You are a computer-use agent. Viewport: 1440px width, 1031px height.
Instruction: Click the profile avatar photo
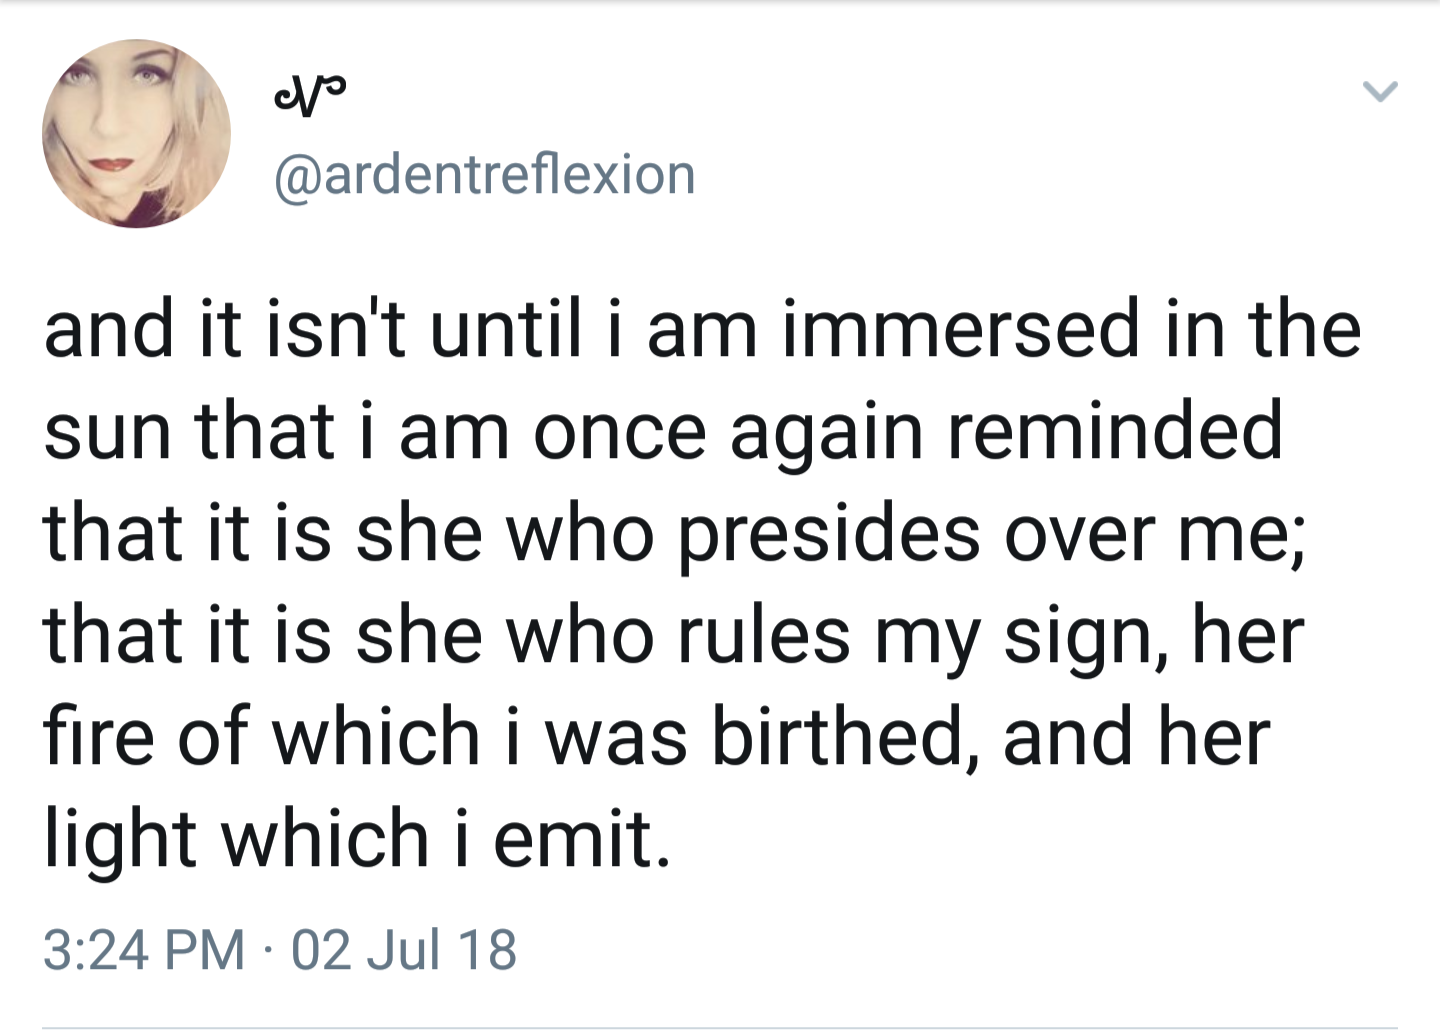pyautogui.click(x=136, y=134)
